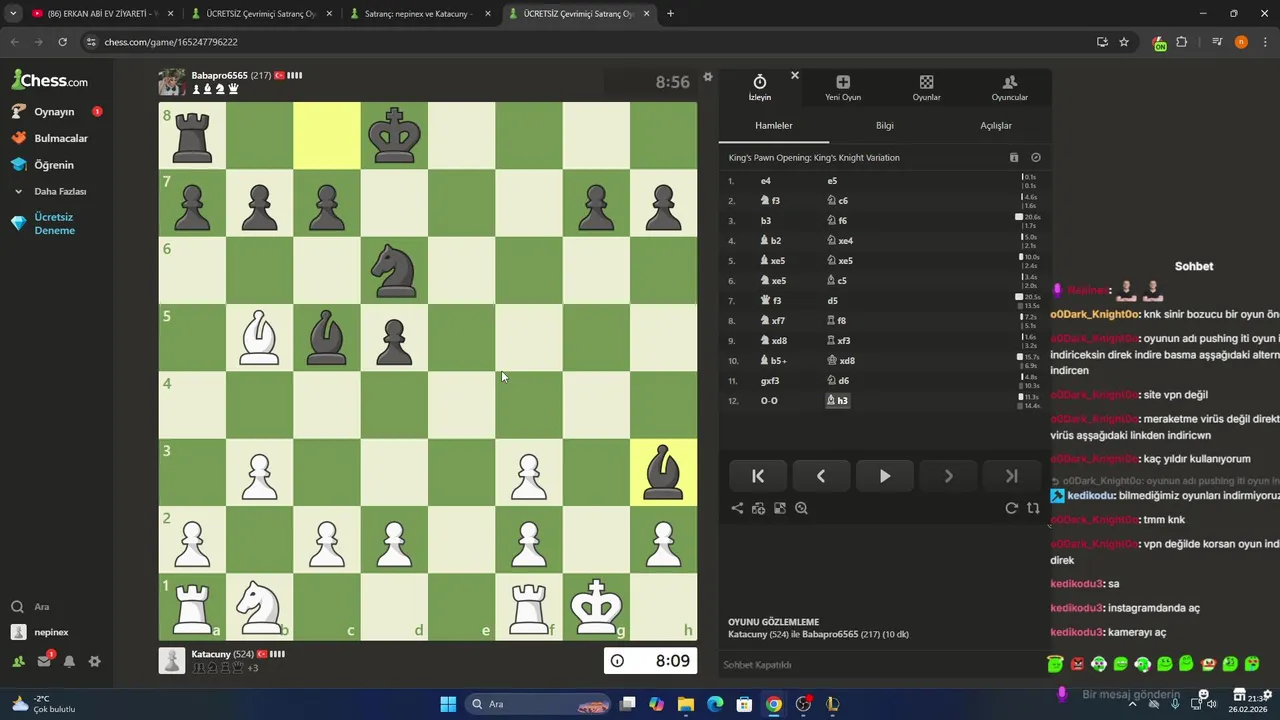The image size is (1280, 720).
Task: Click the Ara search field in sidebar
Action: 42,607
